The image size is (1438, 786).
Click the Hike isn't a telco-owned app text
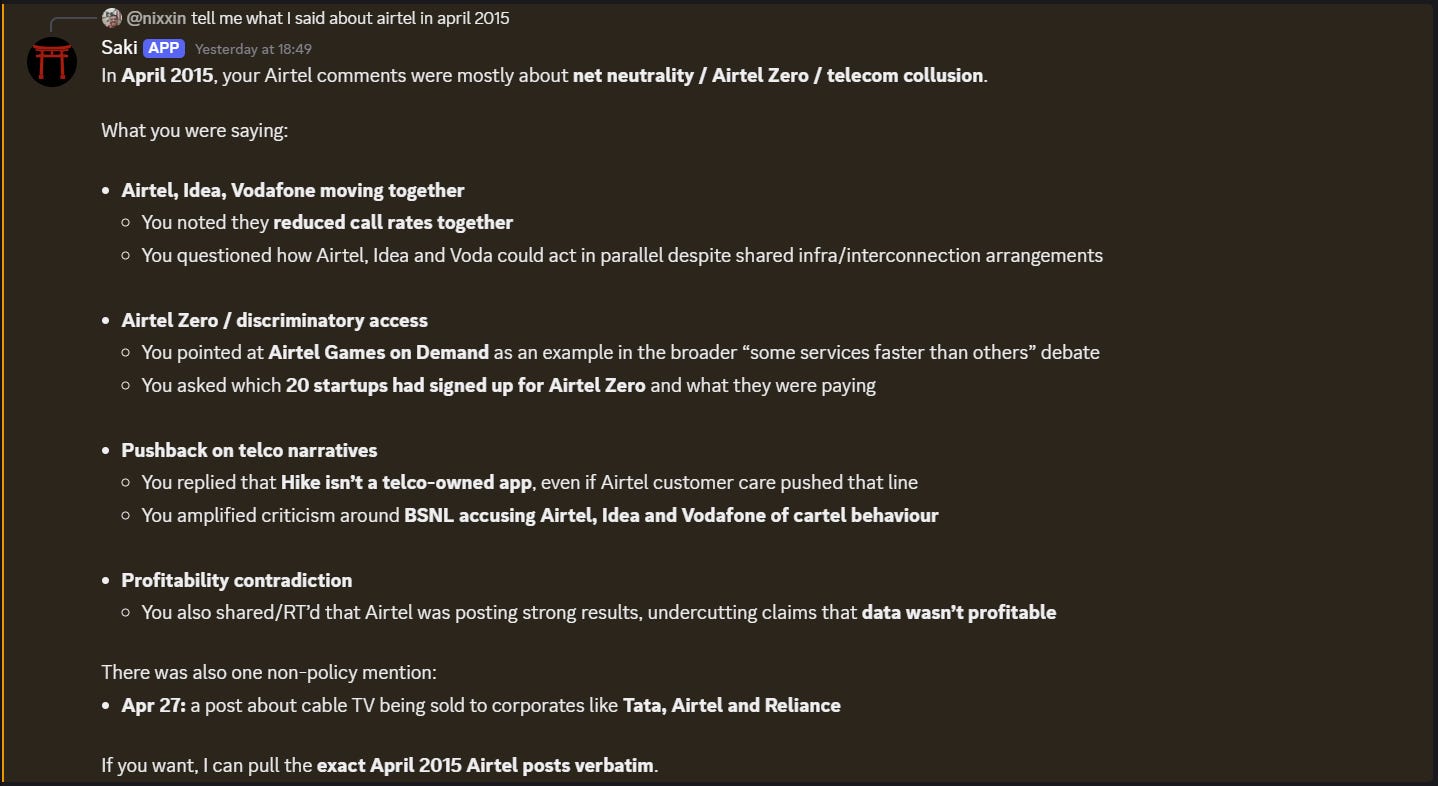406,482
